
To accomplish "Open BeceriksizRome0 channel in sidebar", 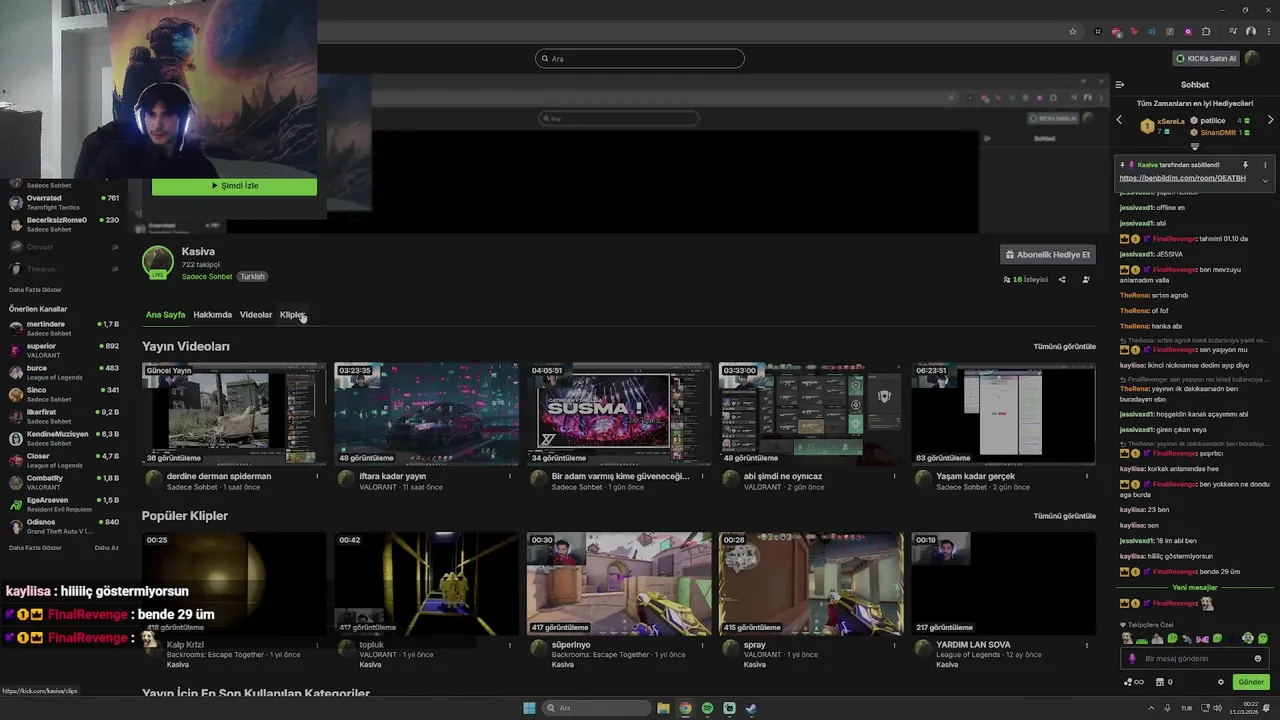I will click(62, 224).
